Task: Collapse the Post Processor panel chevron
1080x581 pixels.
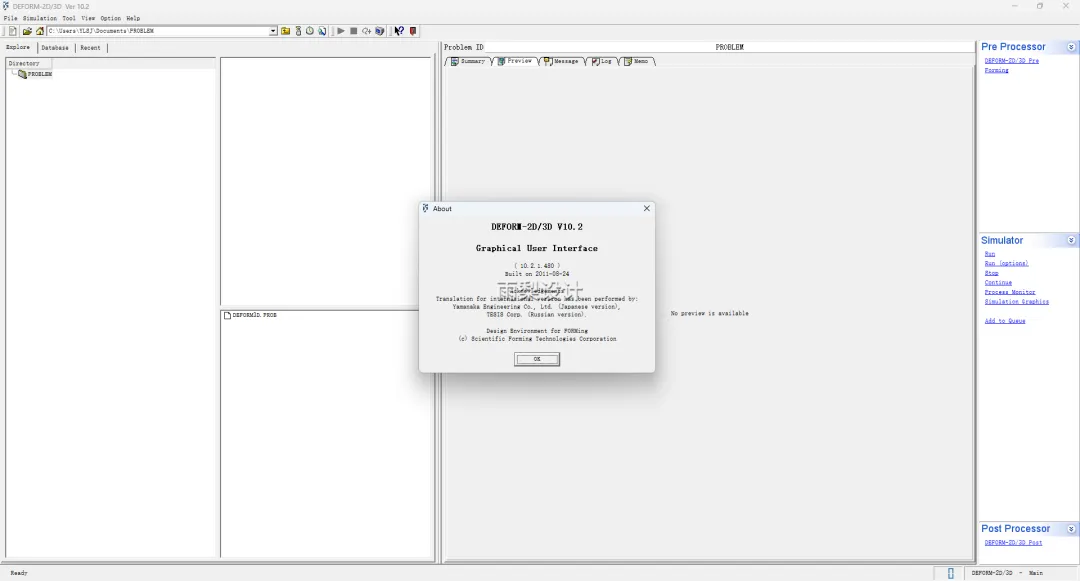Action: tap(1071, 529)
